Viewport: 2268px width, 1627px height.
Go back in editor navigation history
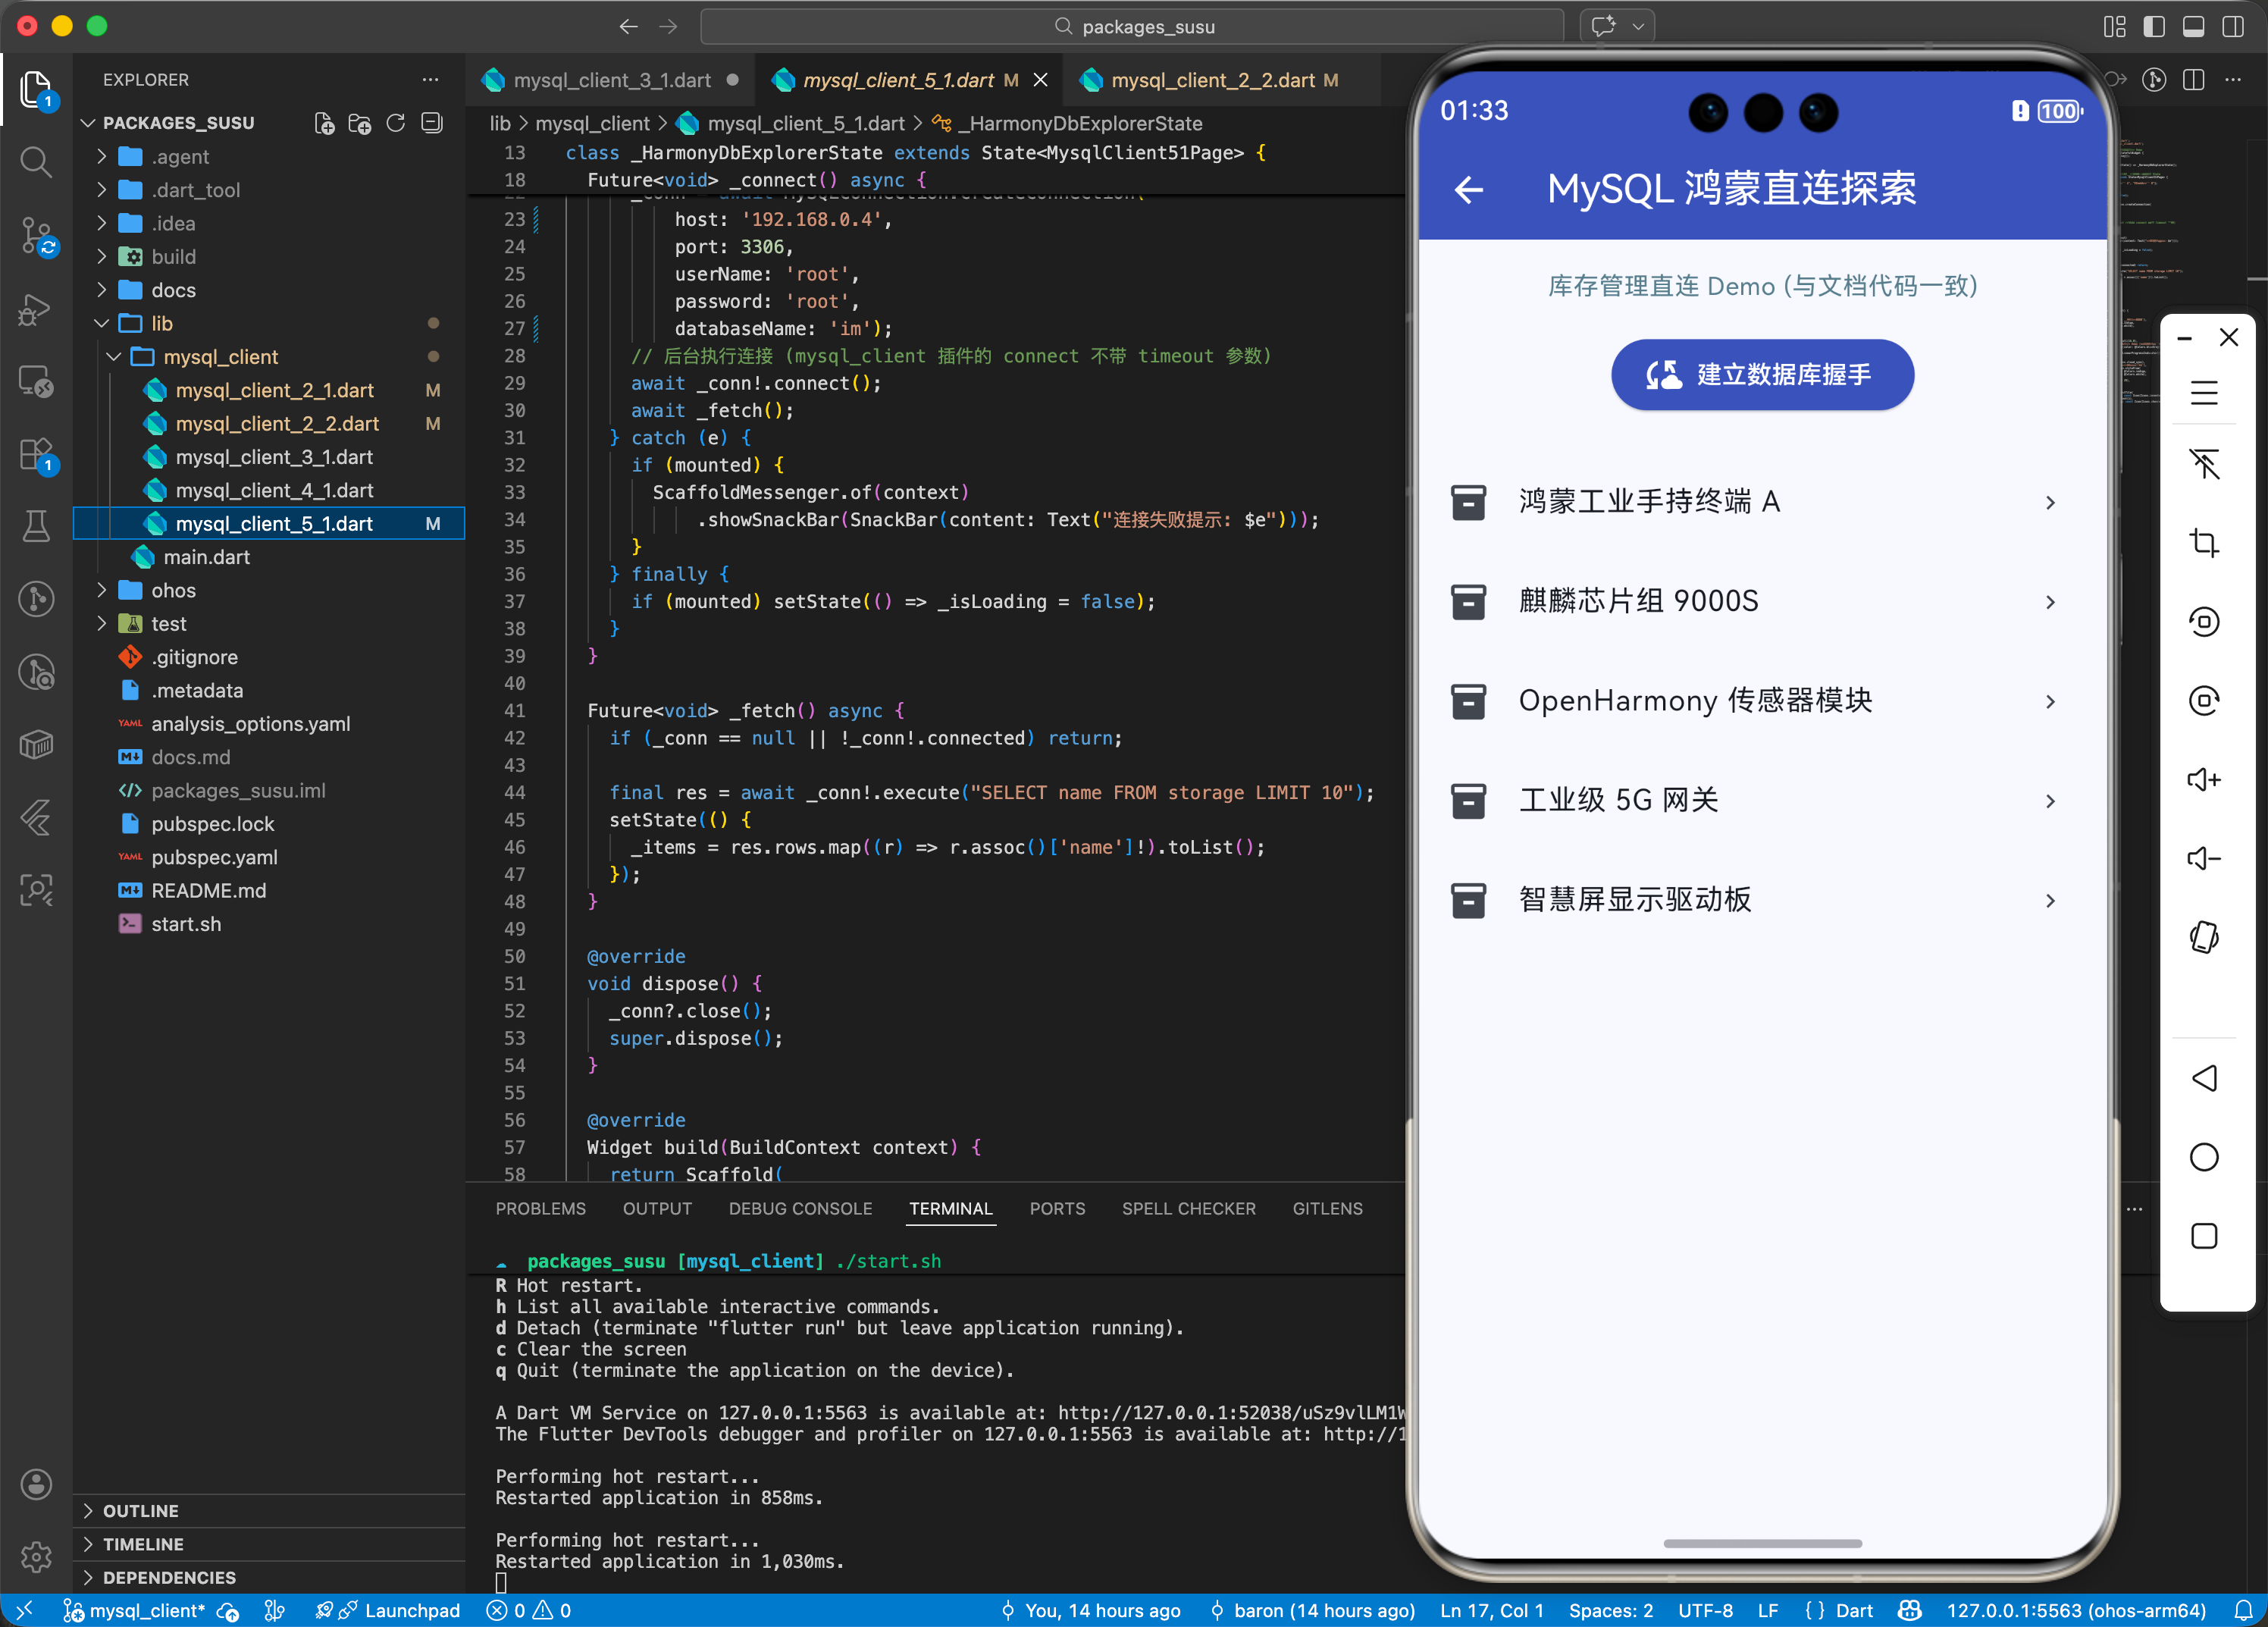628,27
